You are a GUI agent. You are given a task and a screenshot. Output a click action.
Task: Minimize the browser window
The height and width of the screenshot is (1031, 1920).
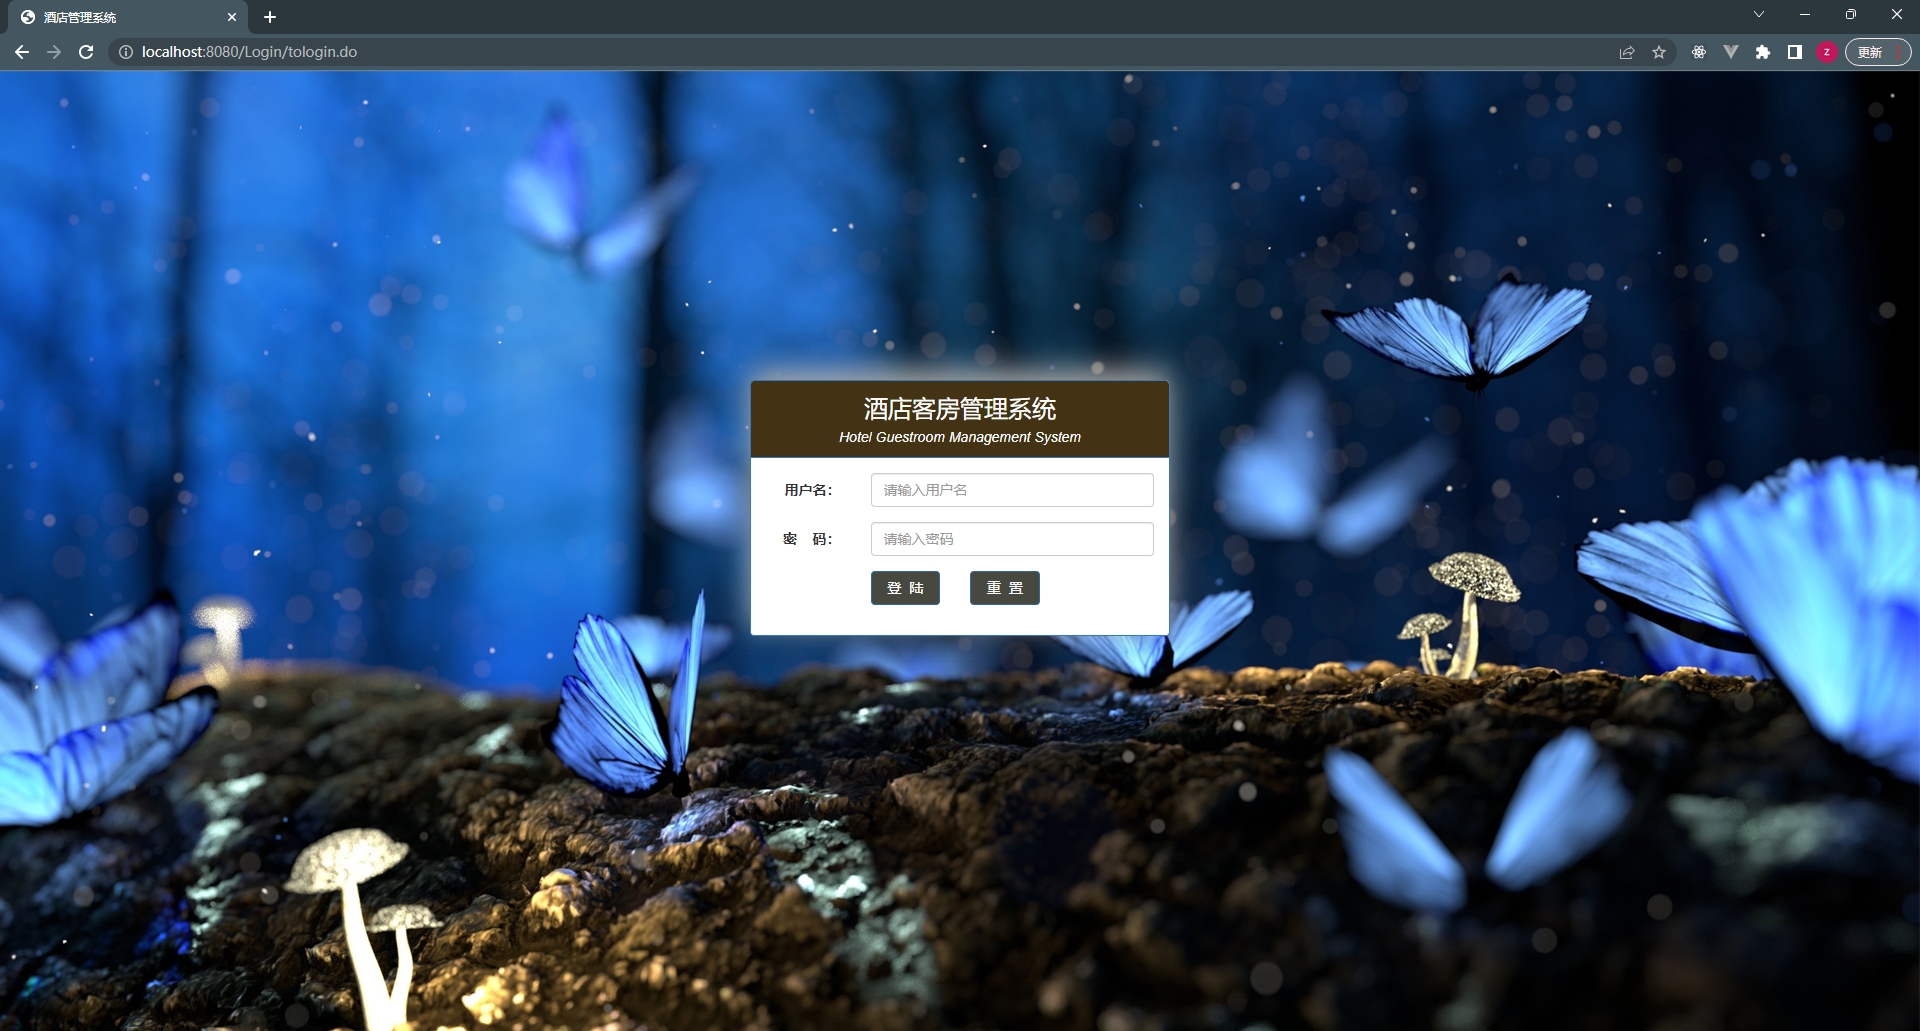(x=1805, y=14)
